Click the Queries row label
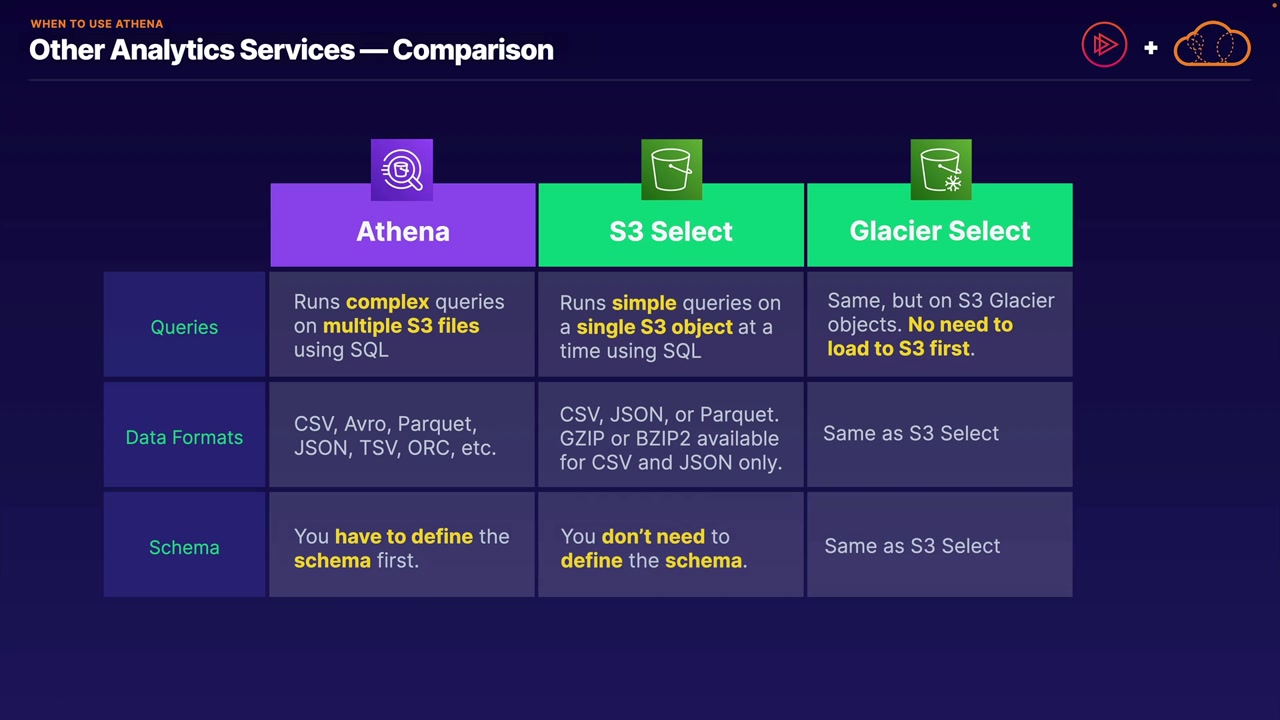This screenshot has width=1280, height=720. (x=184, y=327)
